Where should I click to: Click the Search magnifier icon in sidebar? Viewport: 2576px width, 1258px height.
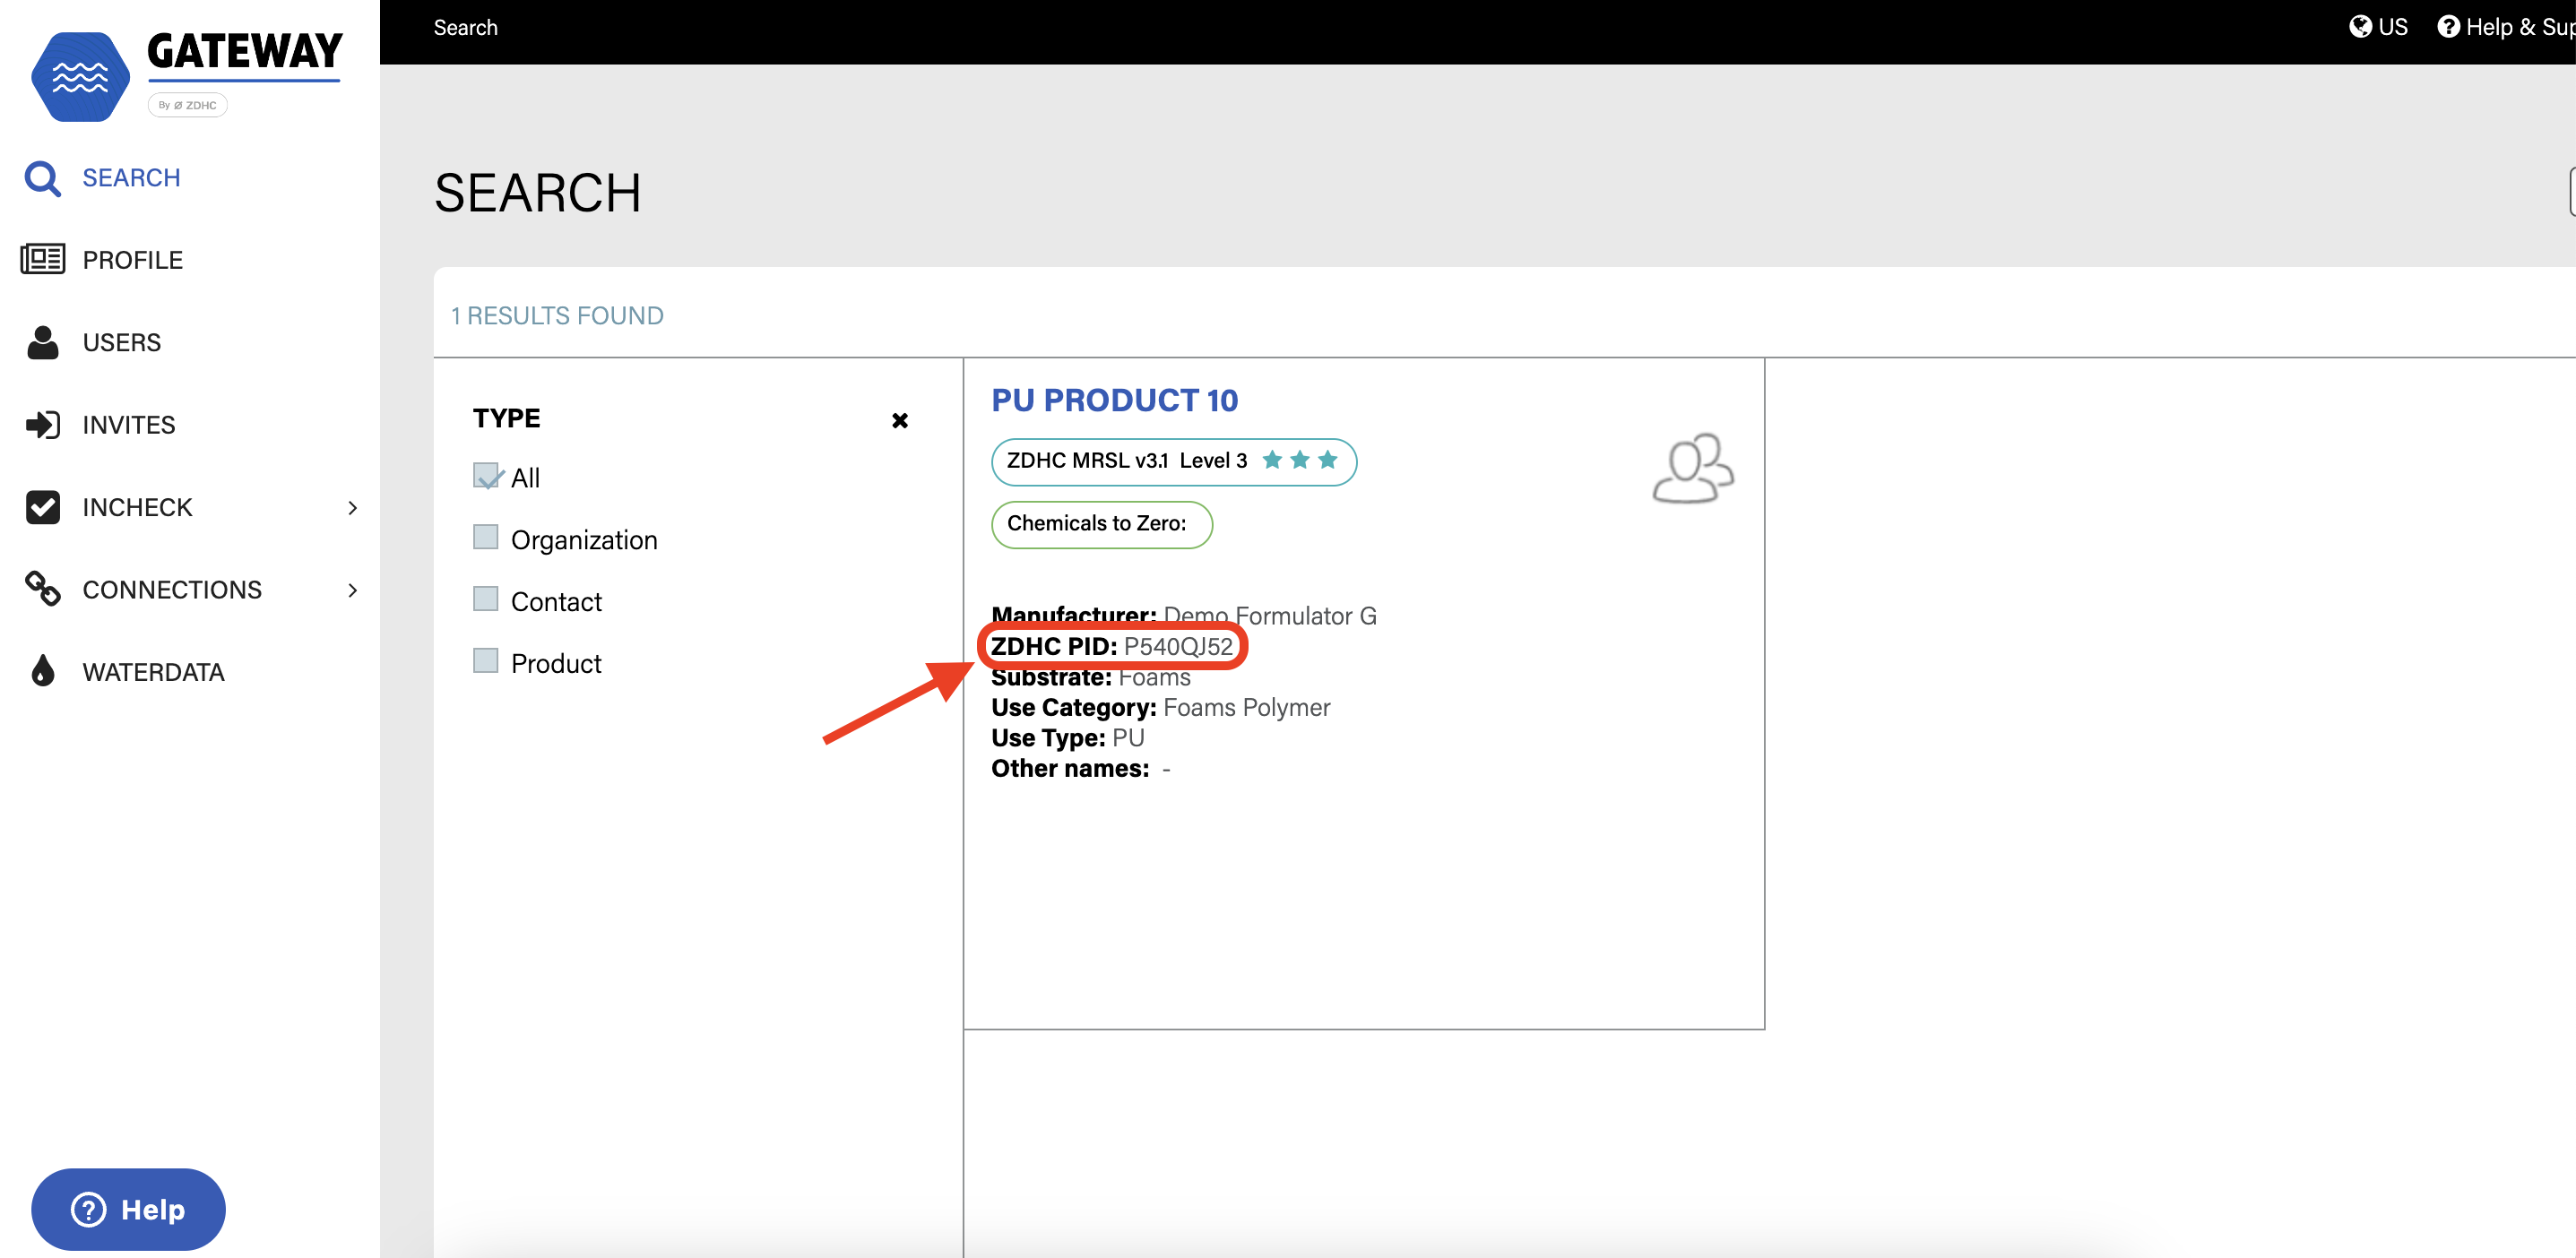[x=42, y=178]
